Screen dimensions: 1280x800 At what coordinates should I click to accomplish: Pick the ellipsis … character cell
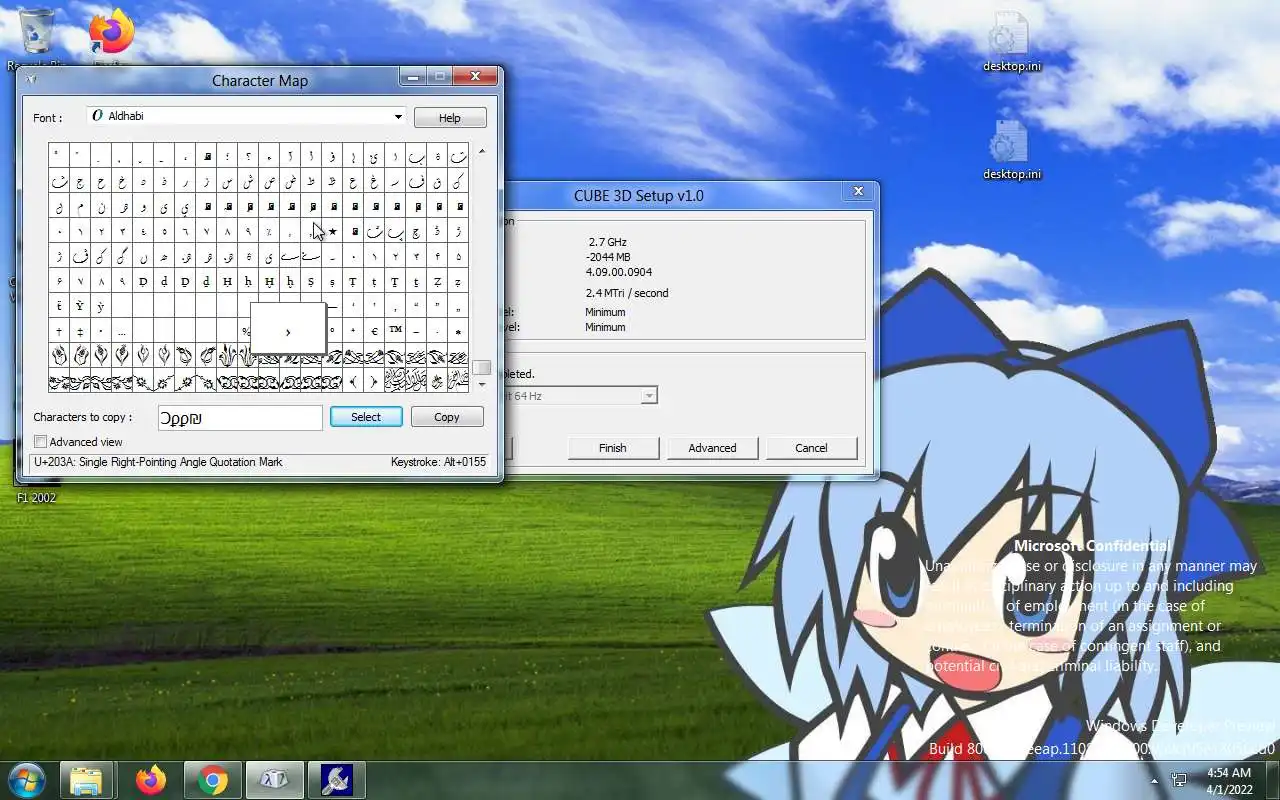pos(122,331)
